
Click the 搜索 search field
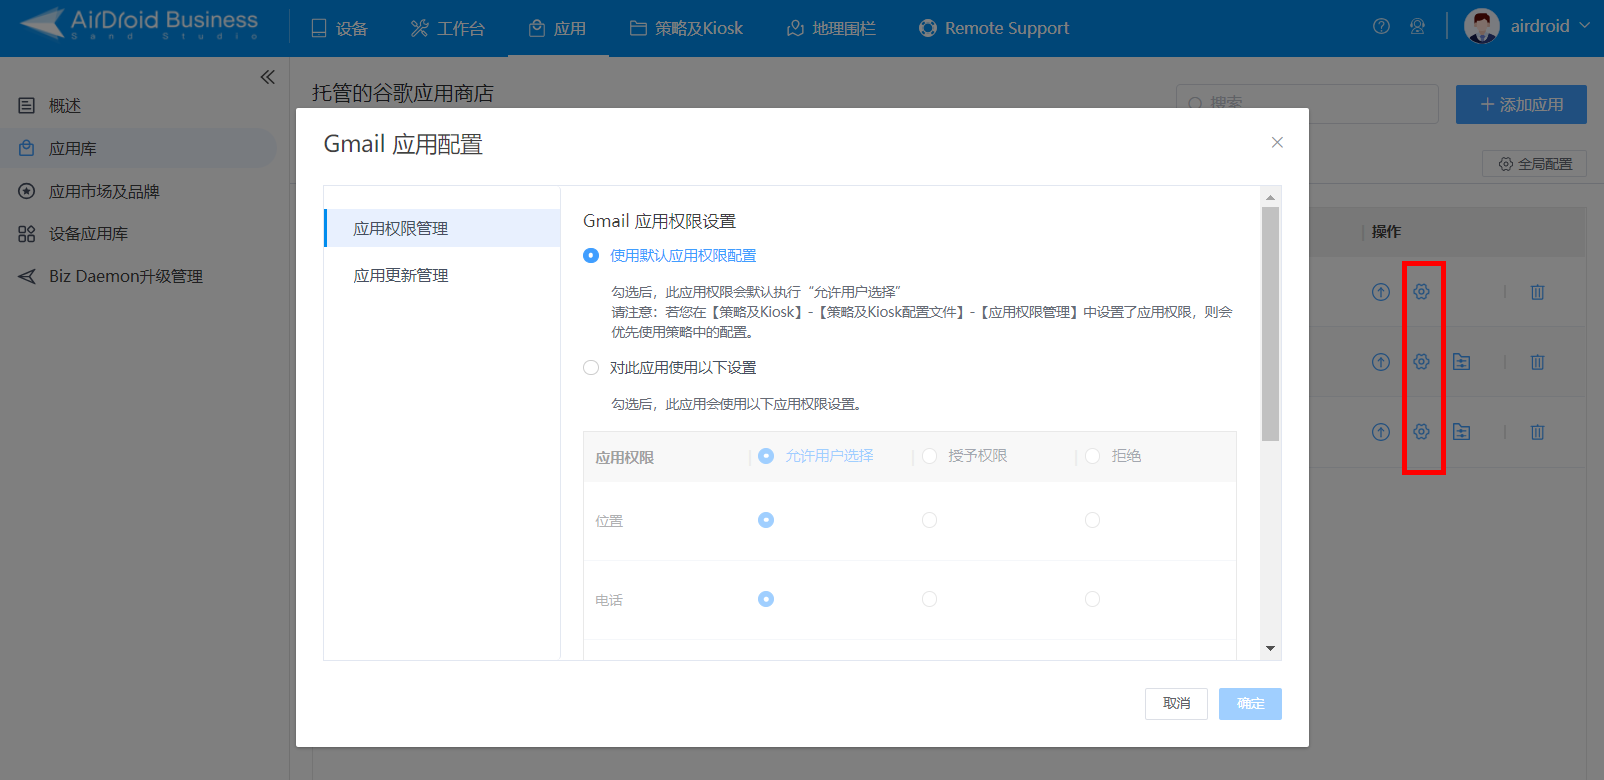tap(1307, 104)
